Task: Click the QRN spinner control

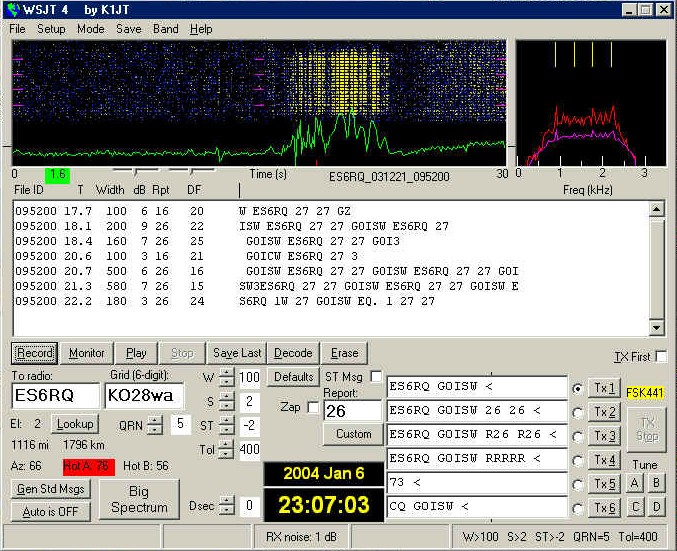Action: 155,426
